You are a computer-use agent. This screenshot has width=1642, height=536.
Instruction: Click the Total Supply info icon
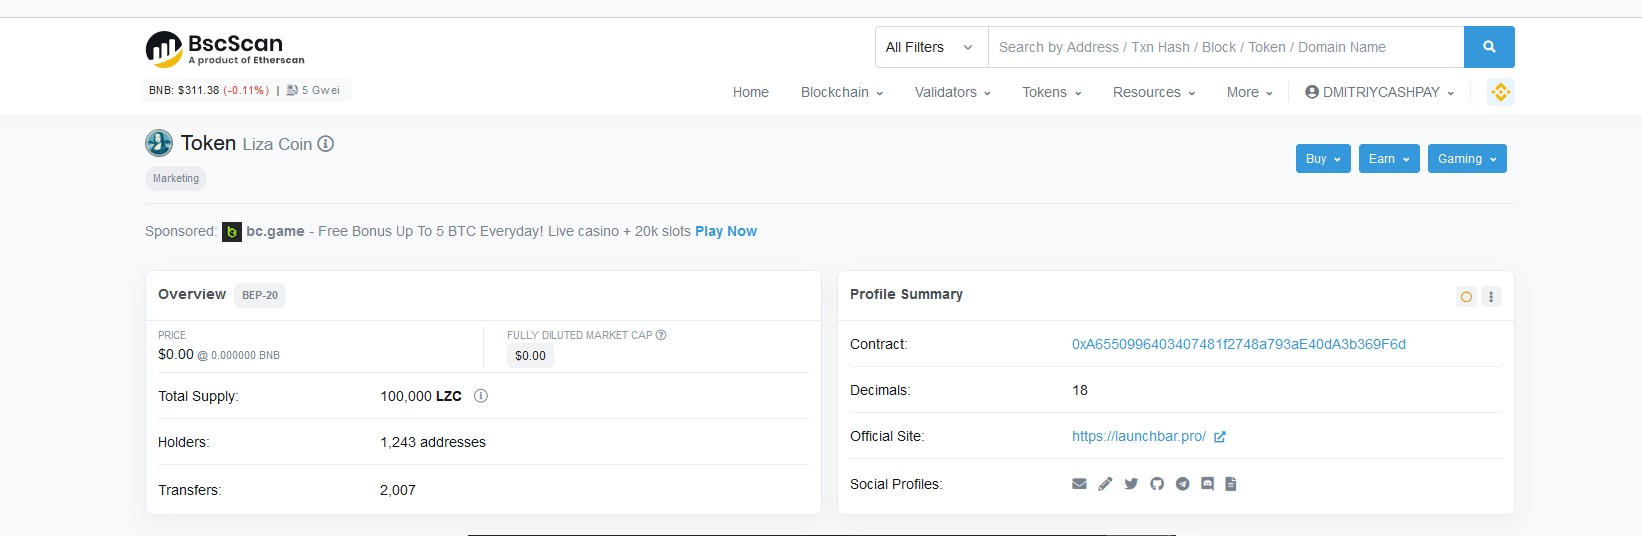coord(481,396)
